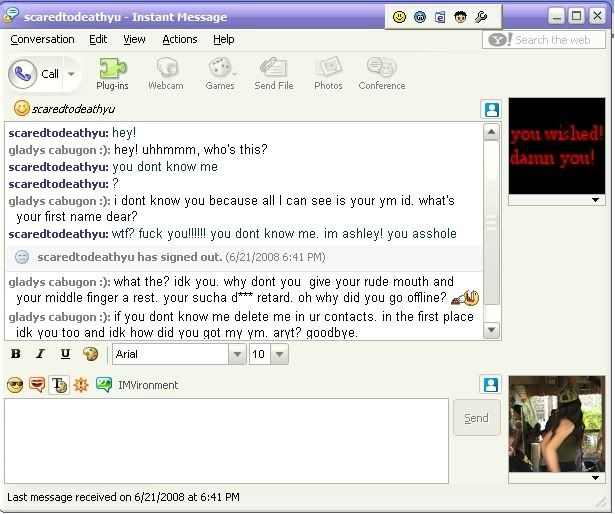Toggle underline text formatting
Viewport: 615px width, 514px height.
65,354
